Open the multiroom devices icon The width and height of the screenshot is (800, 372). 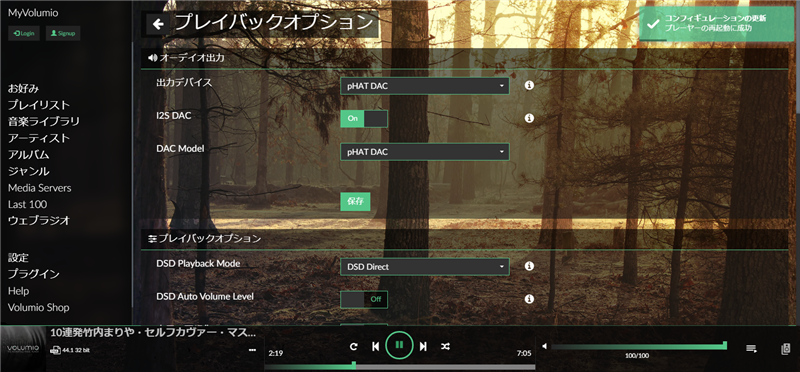click(x=785, y=349)
